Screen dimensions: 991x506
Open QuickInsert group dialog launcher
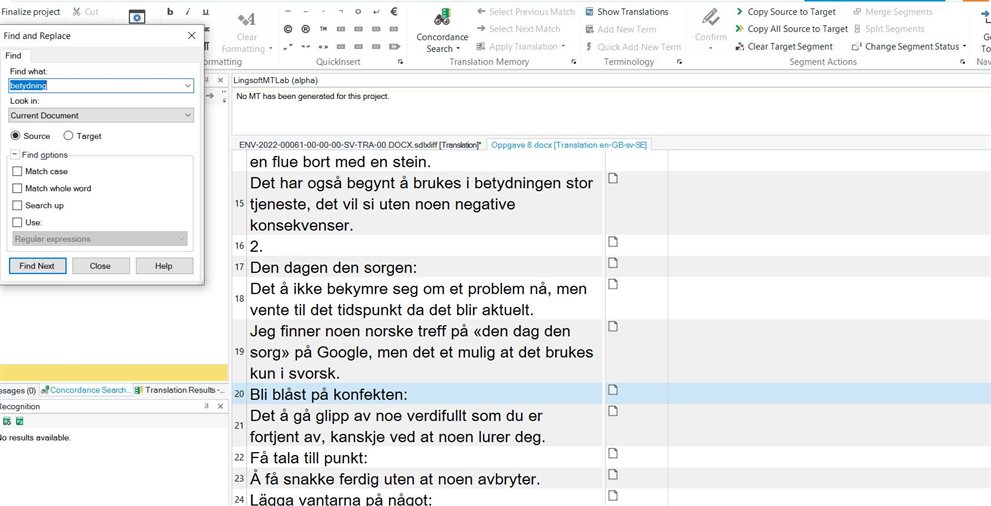coord(400,62)
